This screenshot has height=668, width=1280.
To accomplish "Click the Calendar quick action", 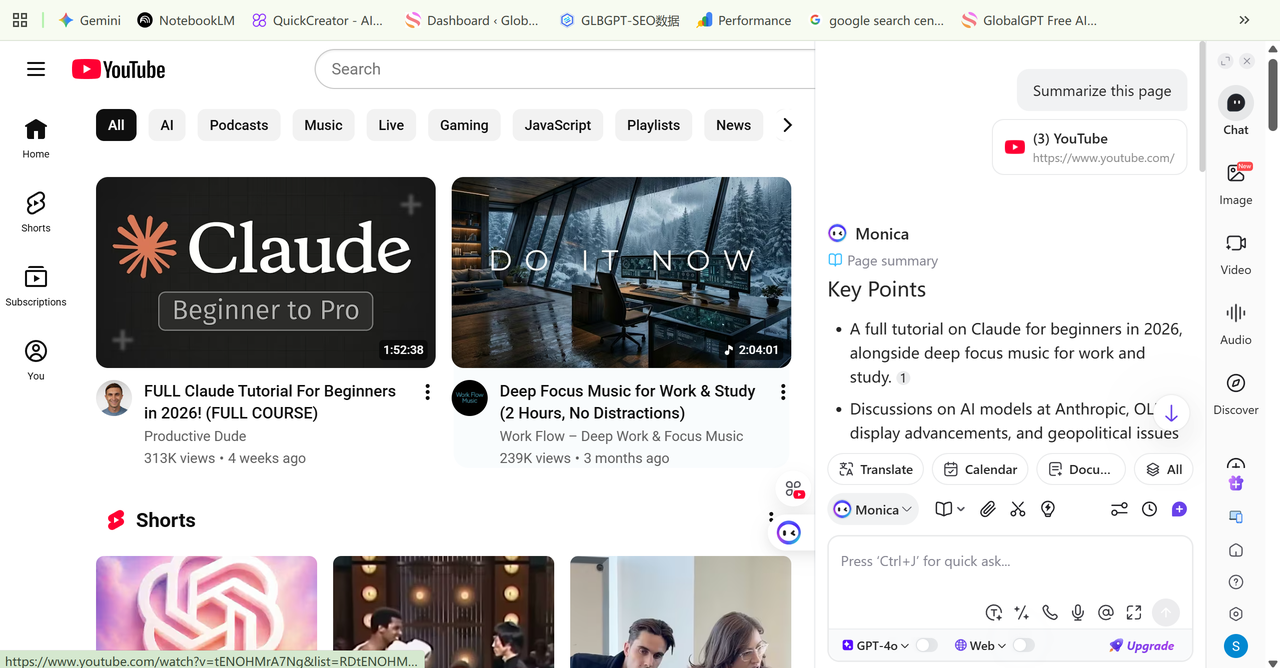I will point(980,469).
